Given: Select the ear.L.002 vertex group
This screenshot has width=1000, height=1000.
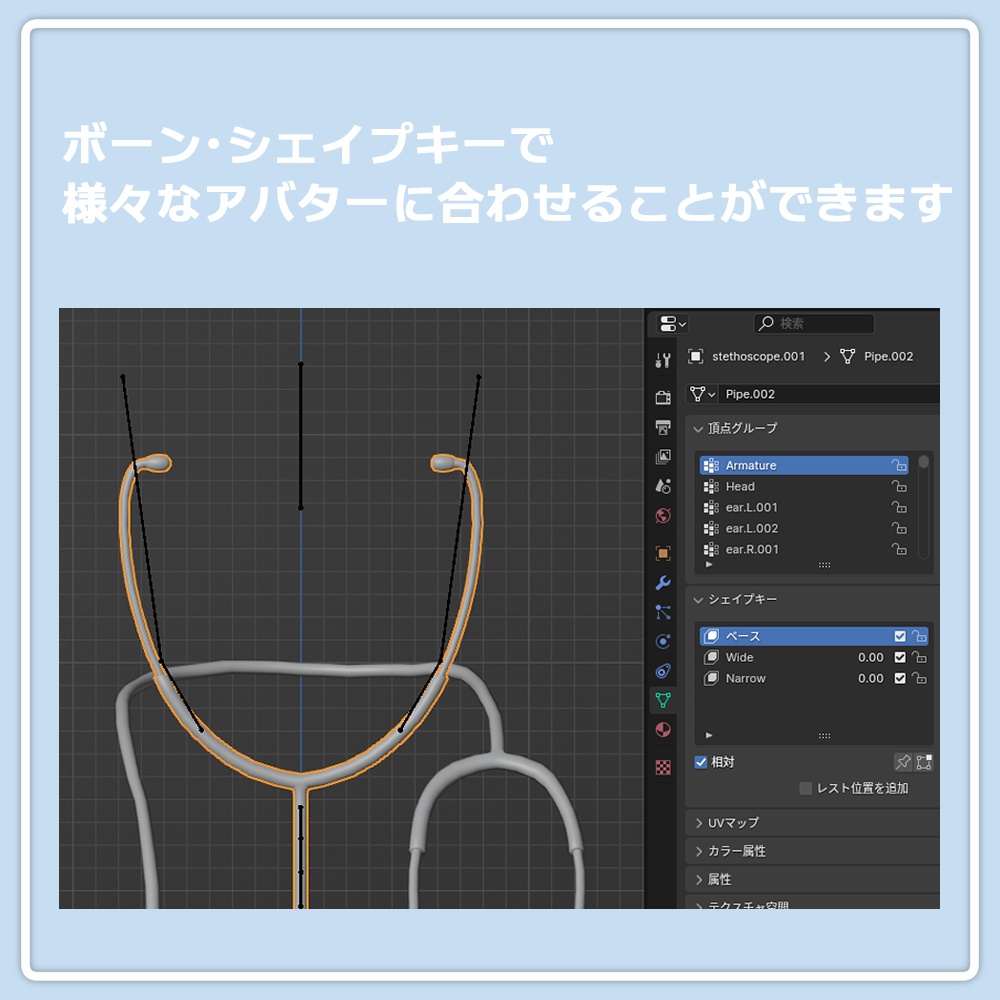Looking at the screenshot, I should [804, 528].
